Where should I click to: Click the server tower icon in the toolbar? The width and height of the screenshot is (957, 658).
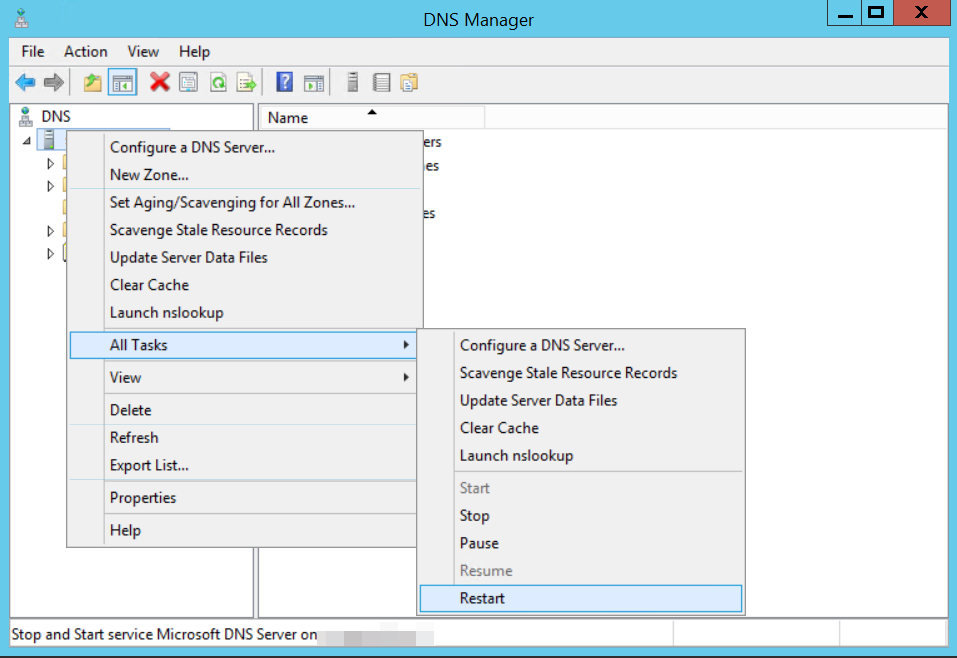coord(352,82)
